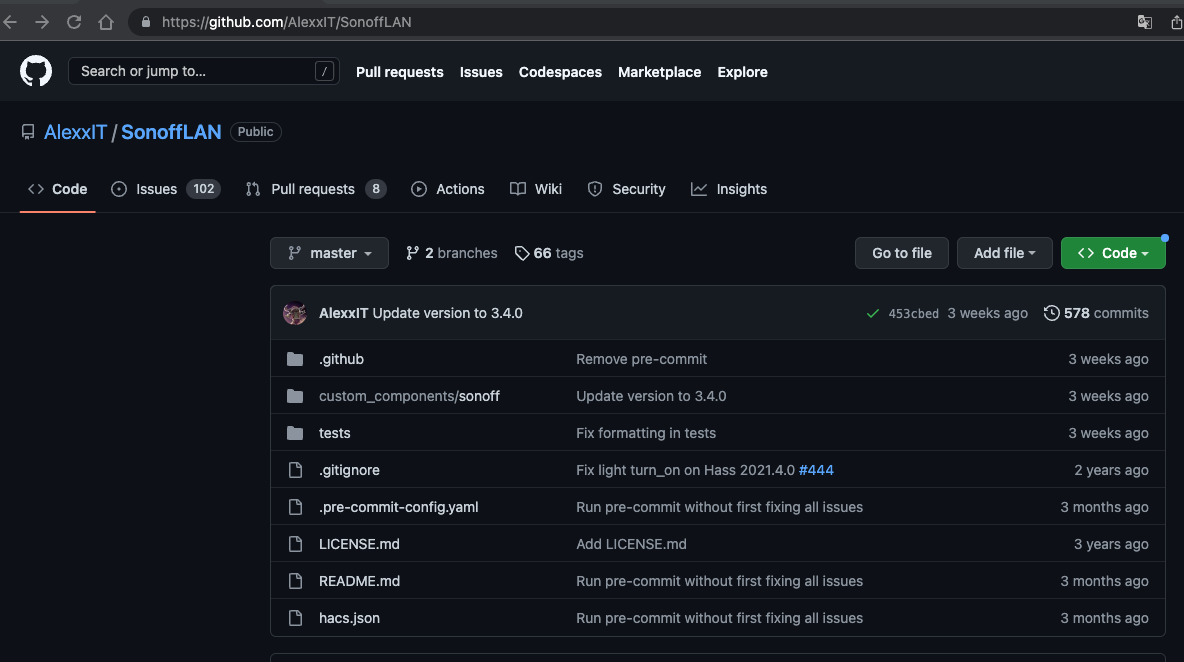Open custom_components/sonoff folder

(x=409, y=396)
